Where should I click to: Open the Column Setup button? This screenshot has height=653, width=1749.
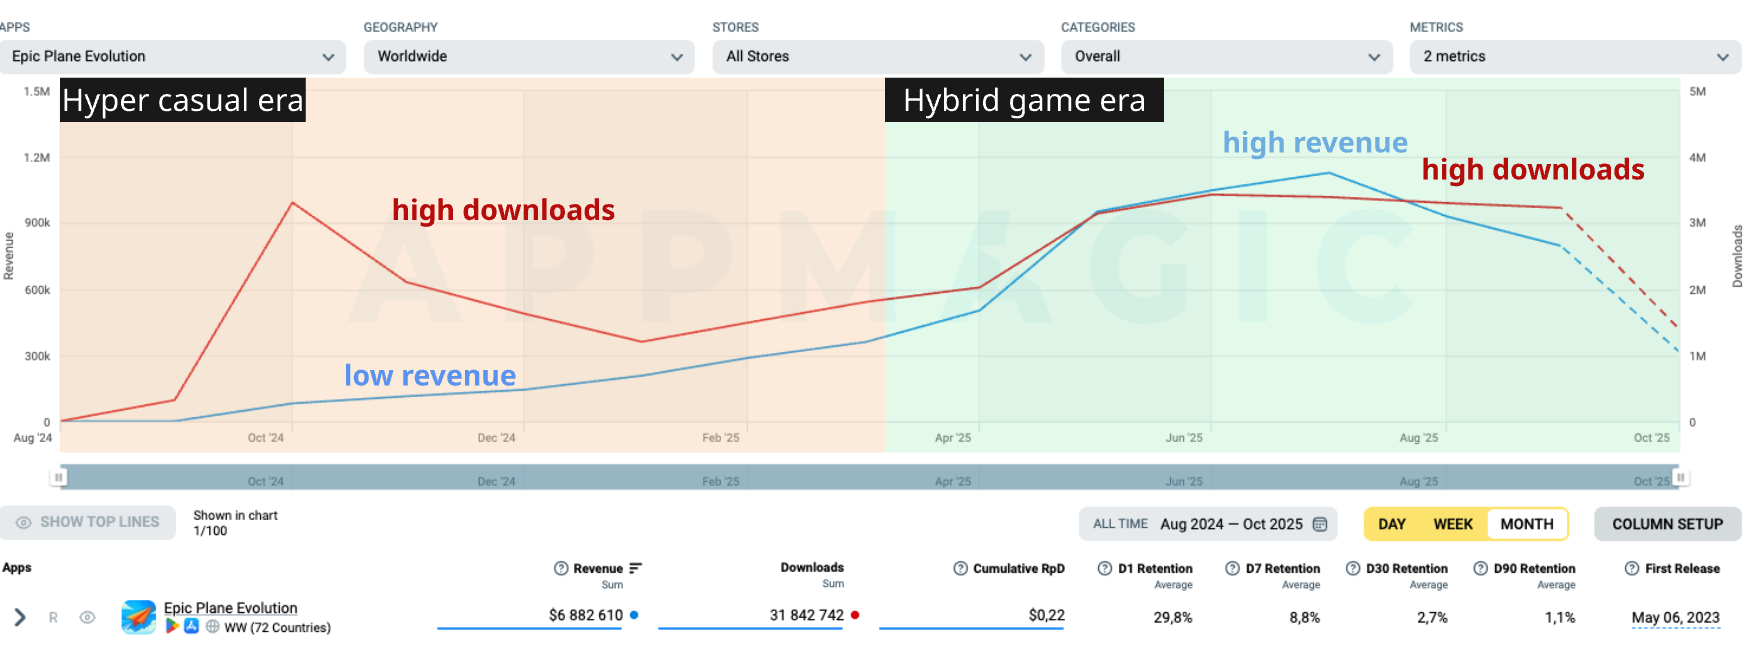(1667, 524)
